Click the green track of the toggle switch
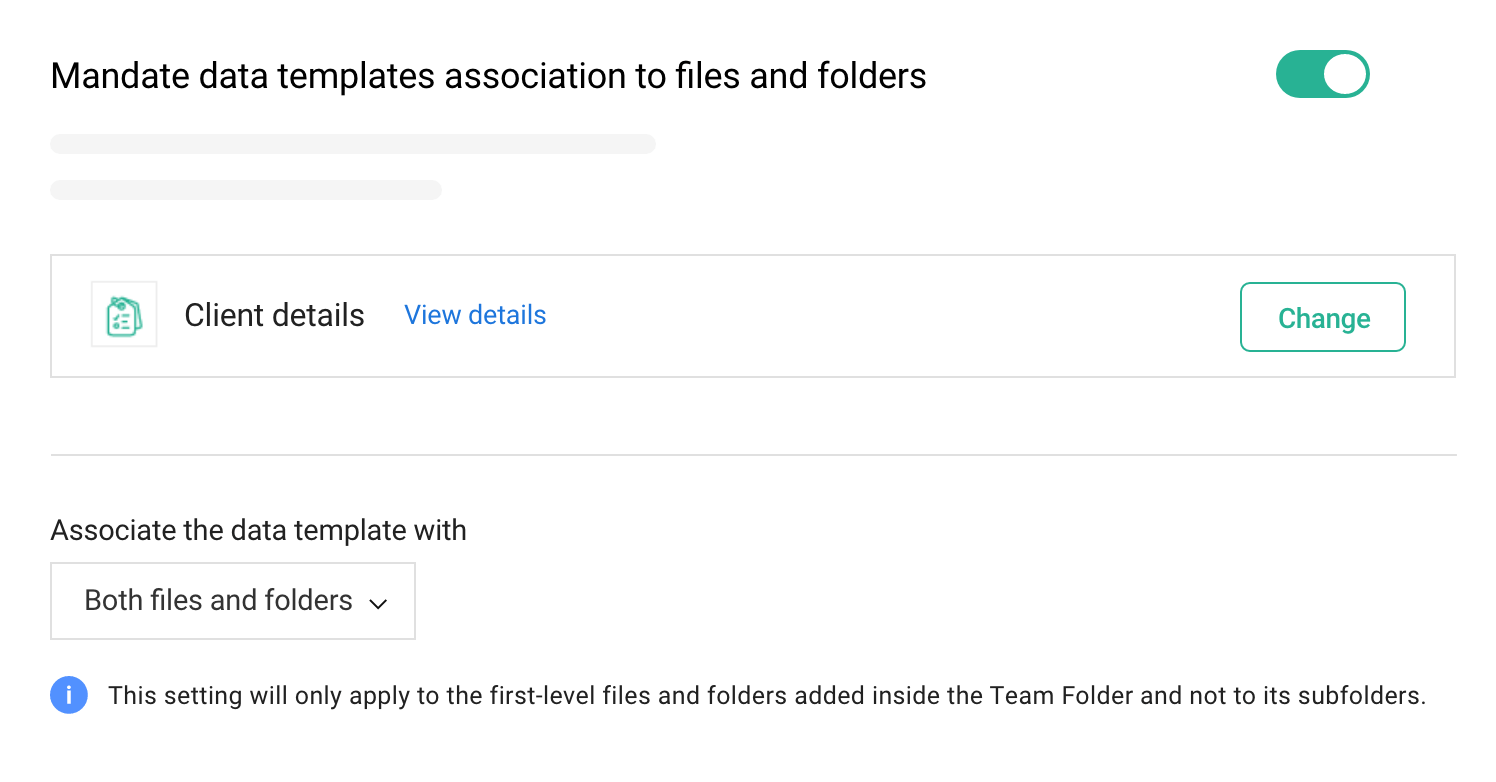This screenshot has width=1496, height=782. 1297,75
